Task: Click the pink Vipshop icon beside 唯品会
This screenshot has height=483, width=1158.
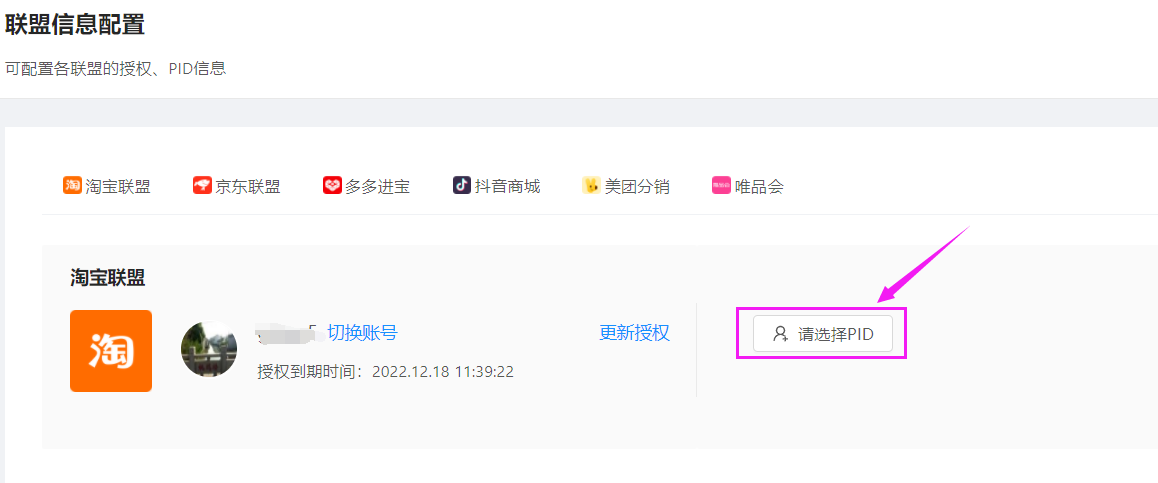Action: click(x=721, y=185)
